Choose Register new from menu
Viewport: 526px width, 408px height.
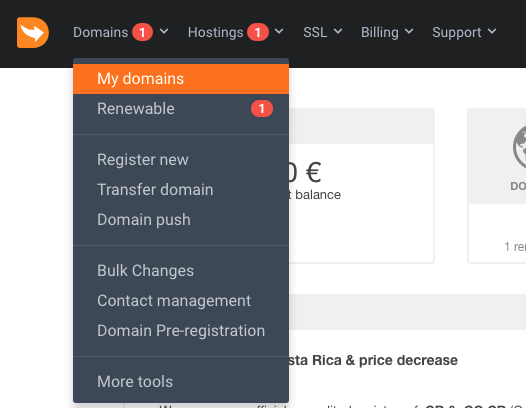click(181, 160)
